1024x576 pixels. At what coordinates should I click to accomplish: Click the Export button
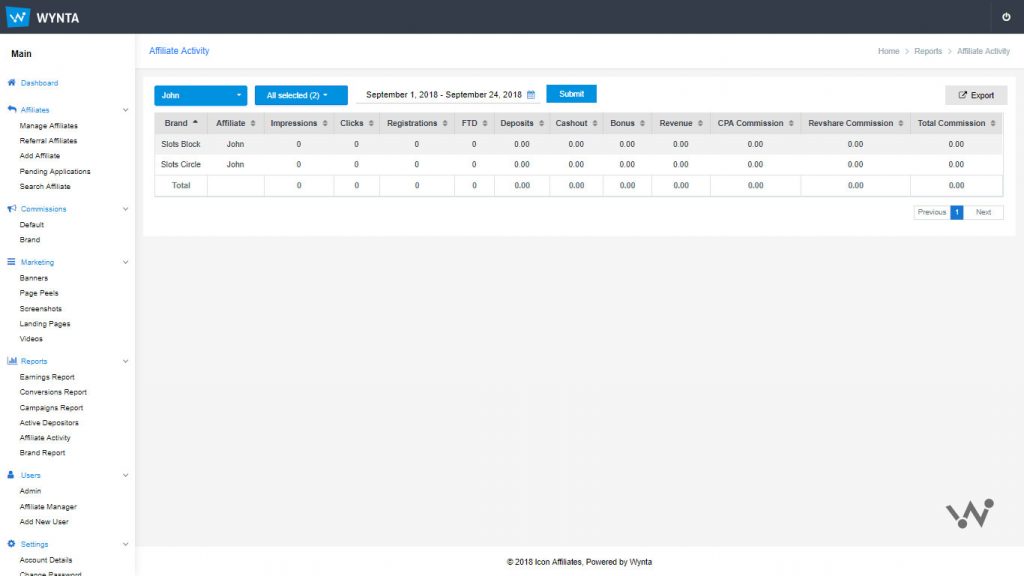tap(976, 95)
